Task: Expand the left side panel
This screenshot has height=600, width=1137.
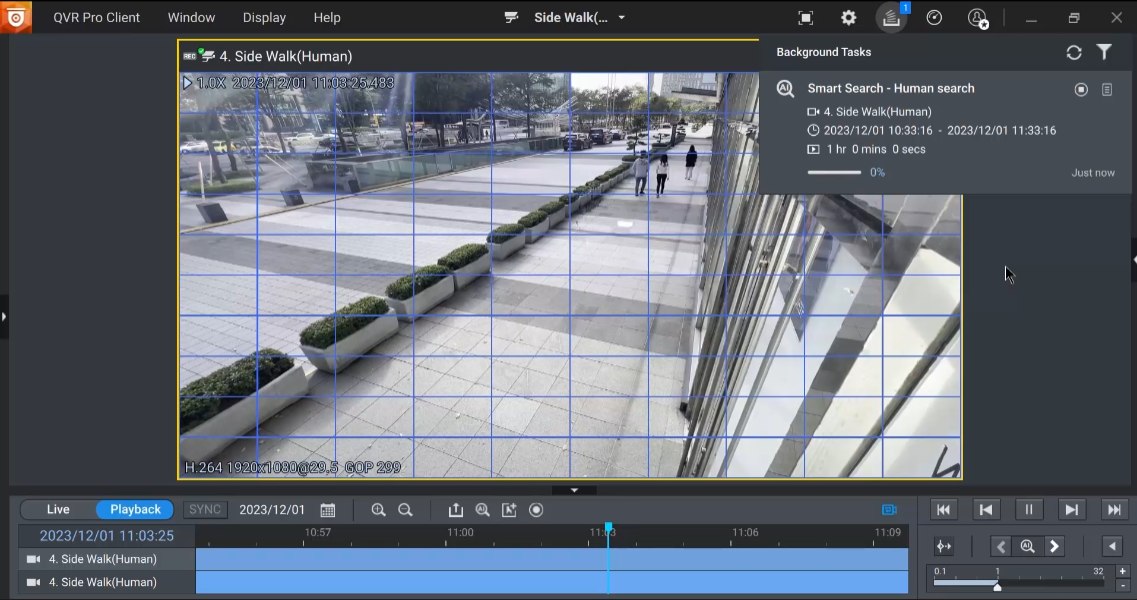Action: pos(4,317)
